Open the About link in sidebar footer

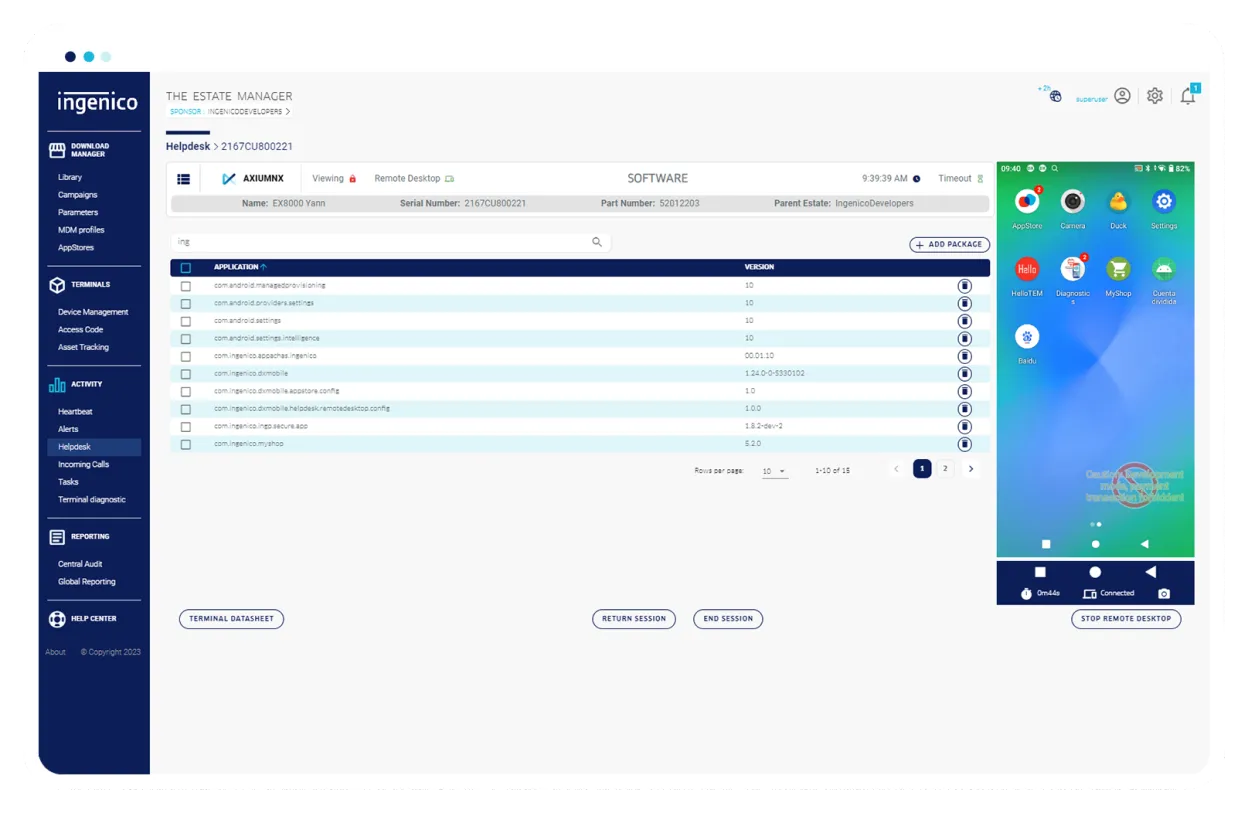click(x=55, y=652)
